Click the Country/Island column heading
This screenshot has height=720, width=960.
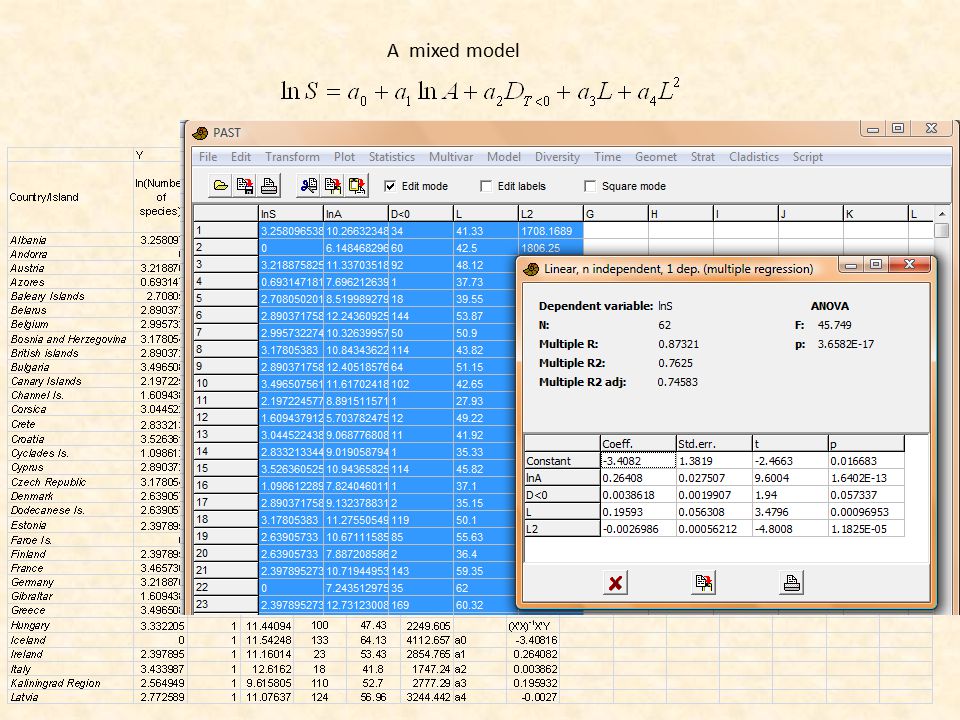[44, 197]
